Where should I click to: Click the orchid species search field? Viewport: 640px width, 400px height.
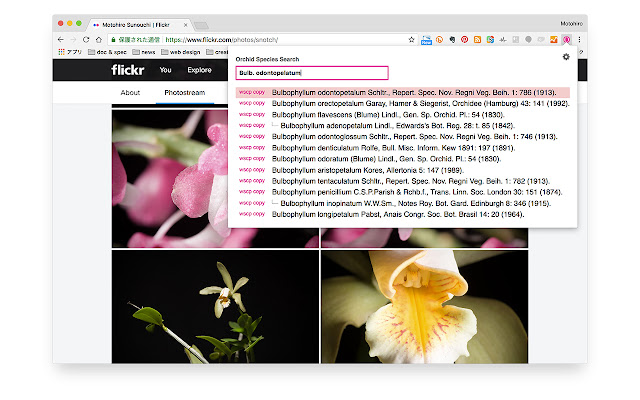tap(312, 73)
